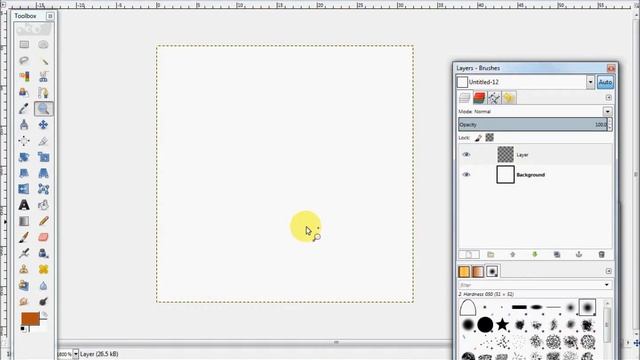Choose the Rotate tool

pos(24,157)
